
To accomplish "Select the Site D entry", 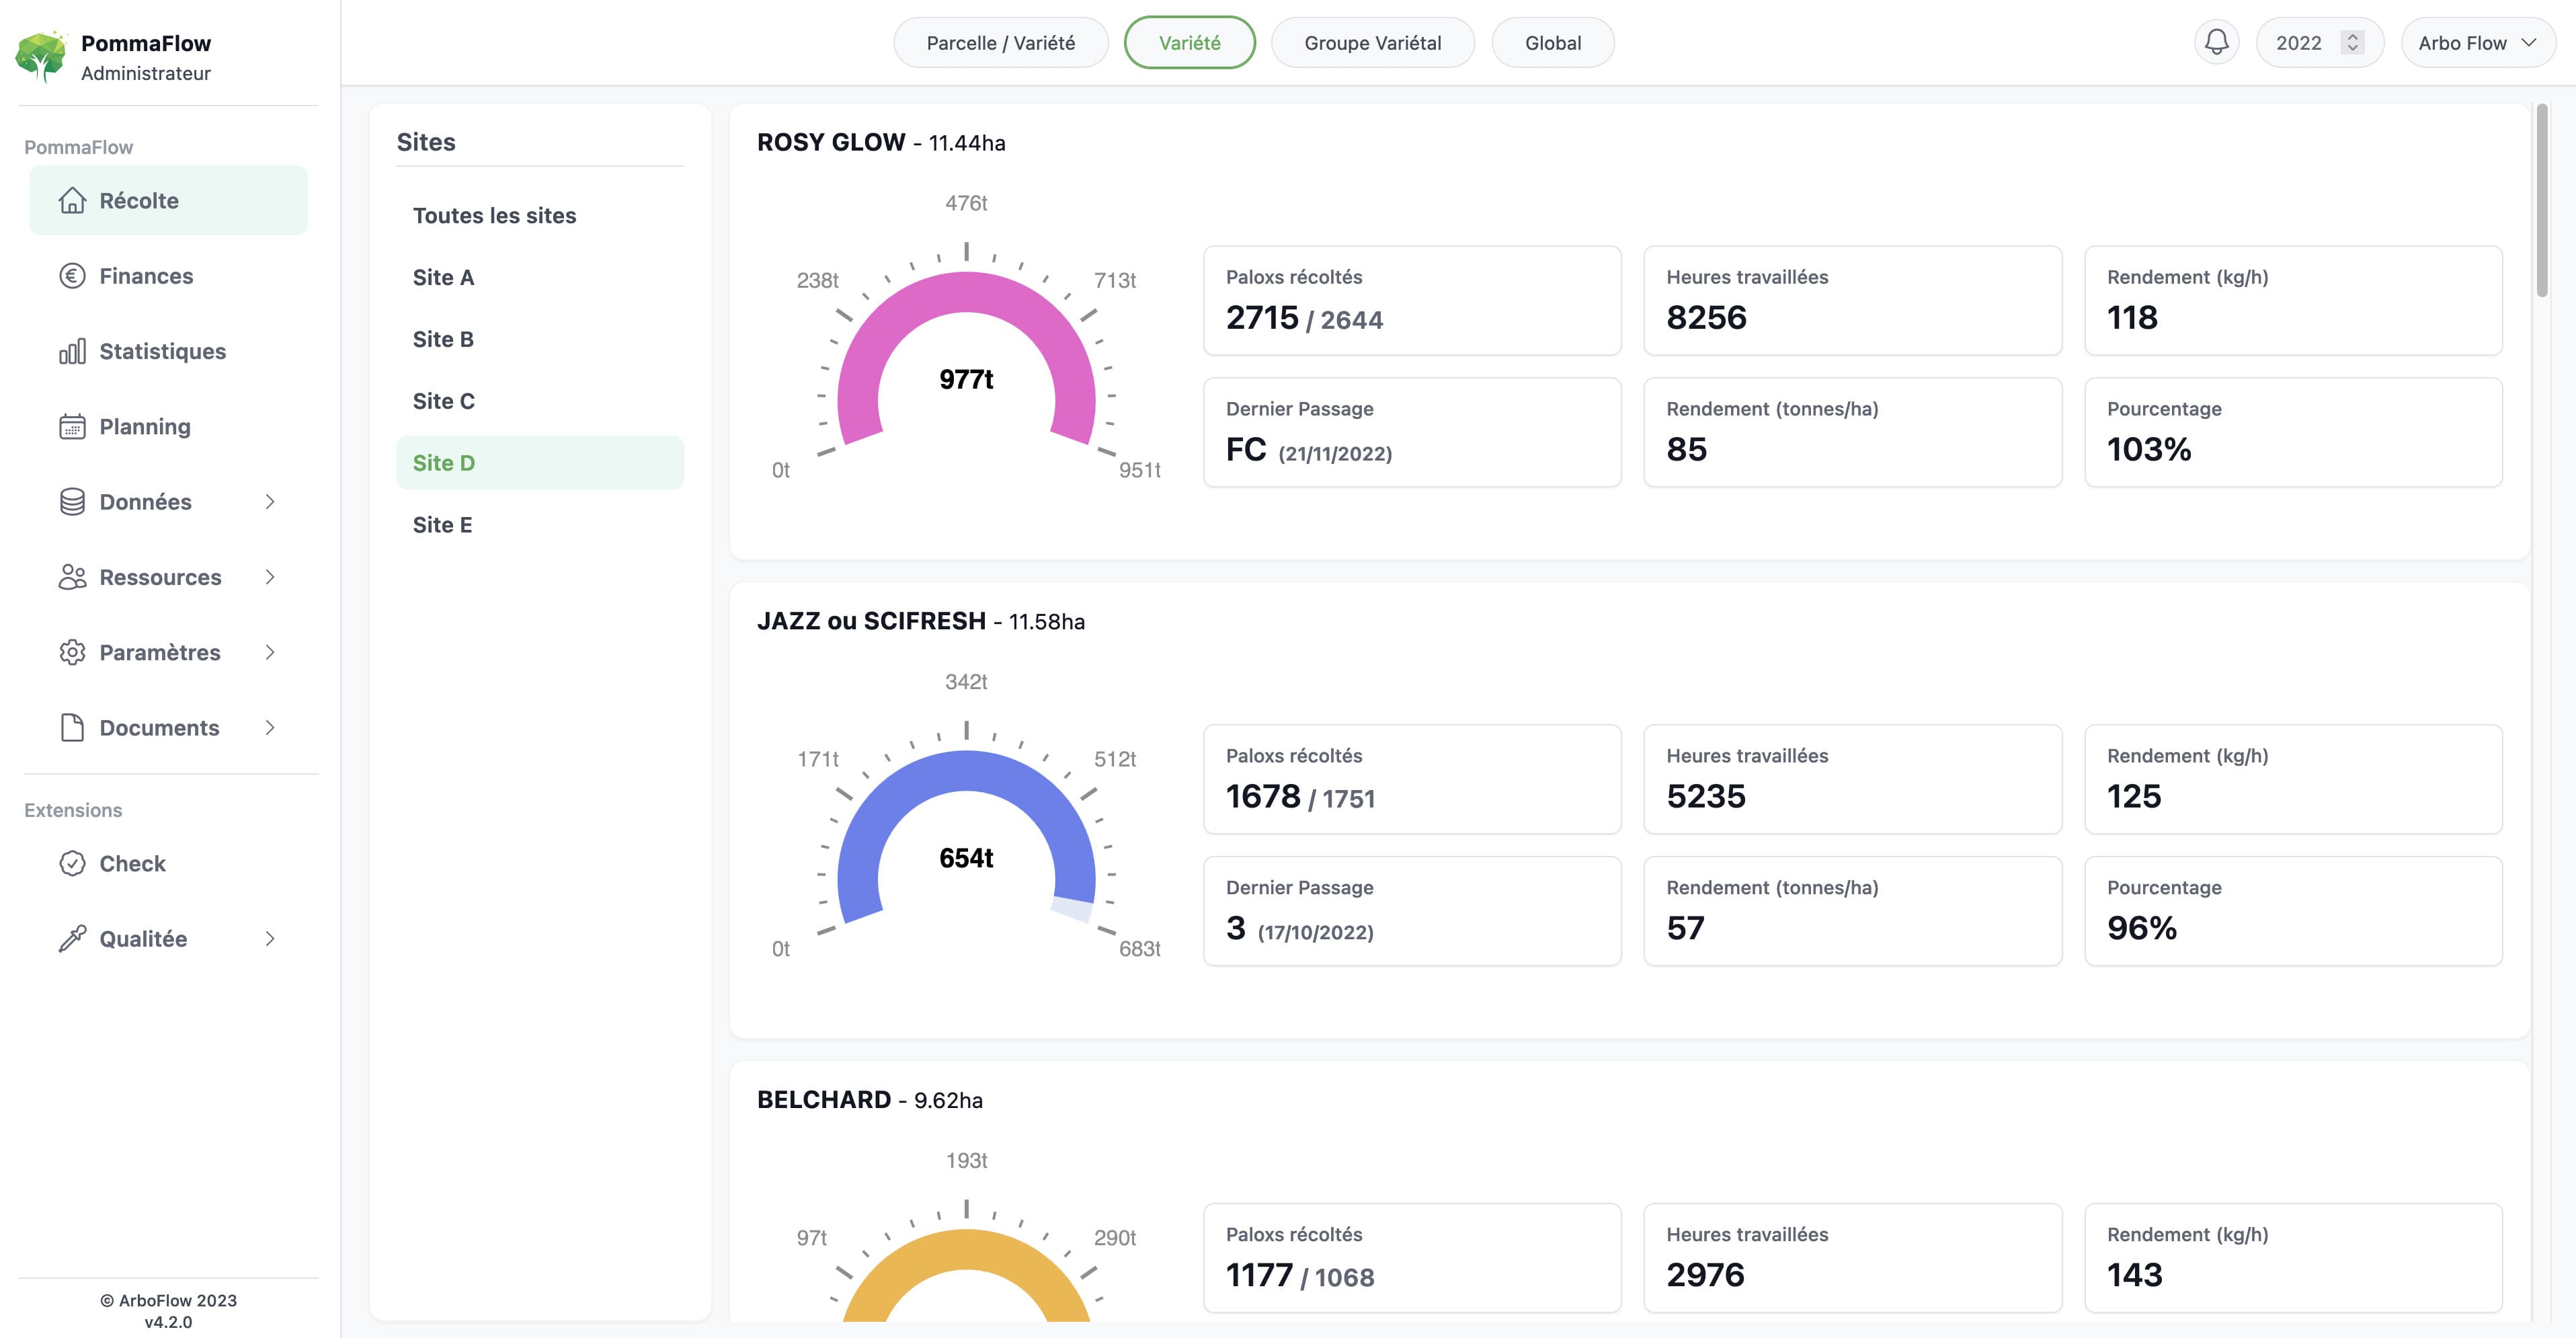I will click(x=443, y=462).
